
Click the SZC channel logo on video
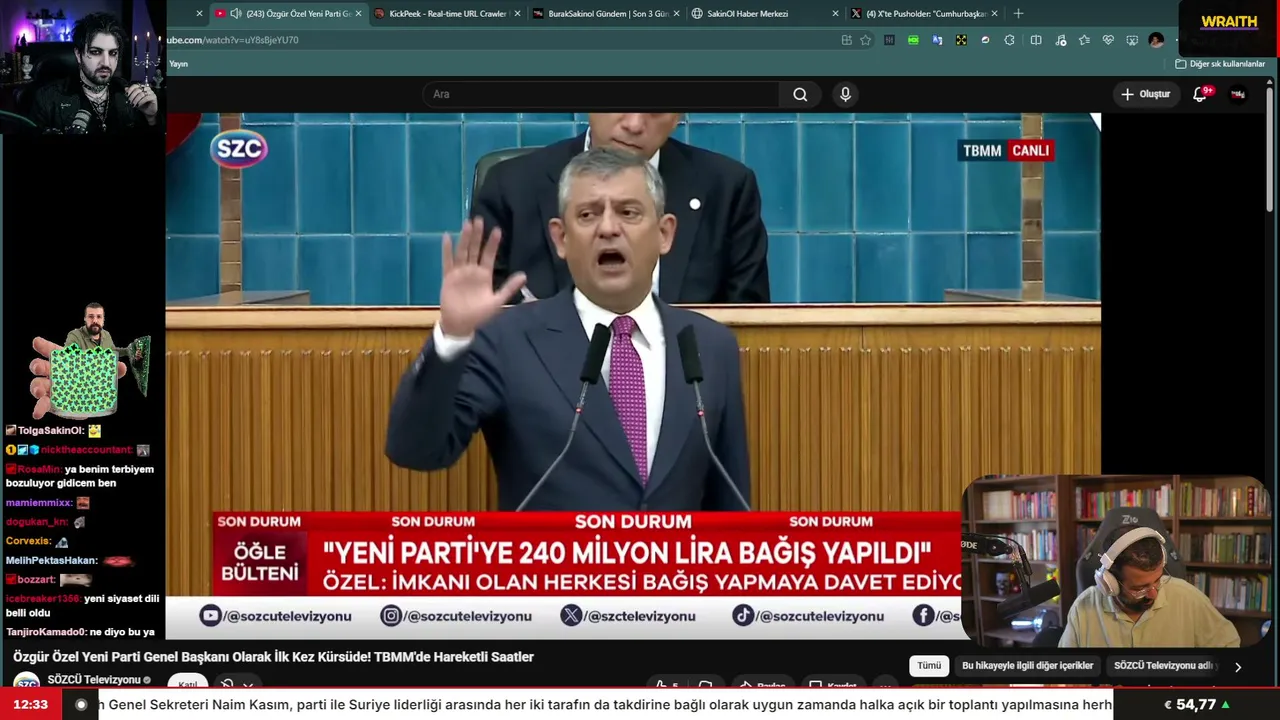point(239,149)
